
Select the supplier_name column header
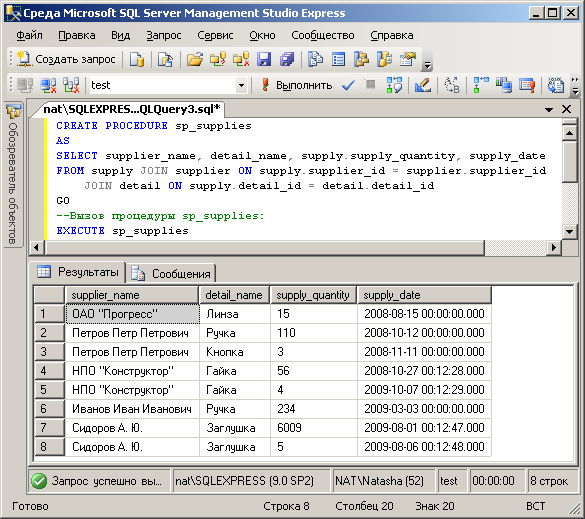click(131, 295)
